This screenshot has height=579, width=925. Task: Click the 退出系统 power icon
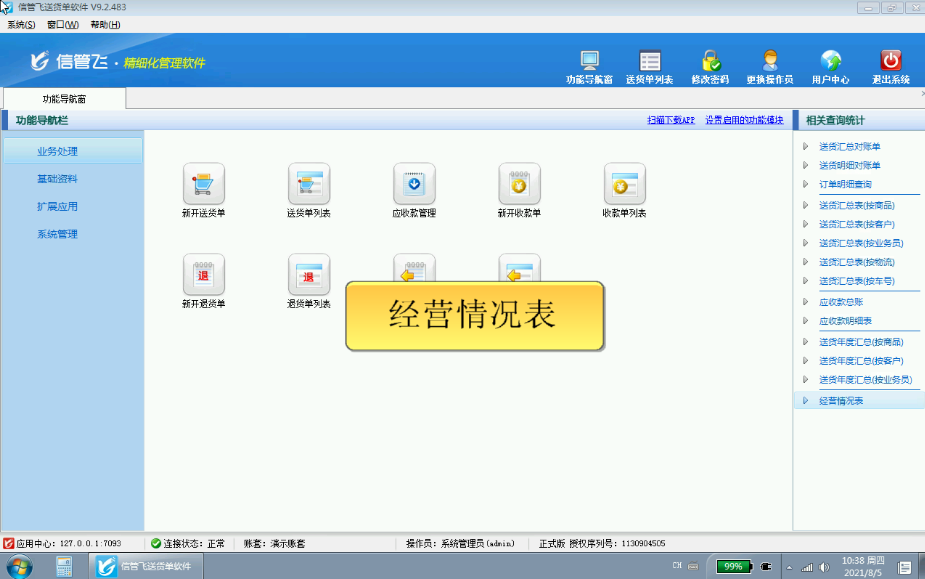coord(890,61)
